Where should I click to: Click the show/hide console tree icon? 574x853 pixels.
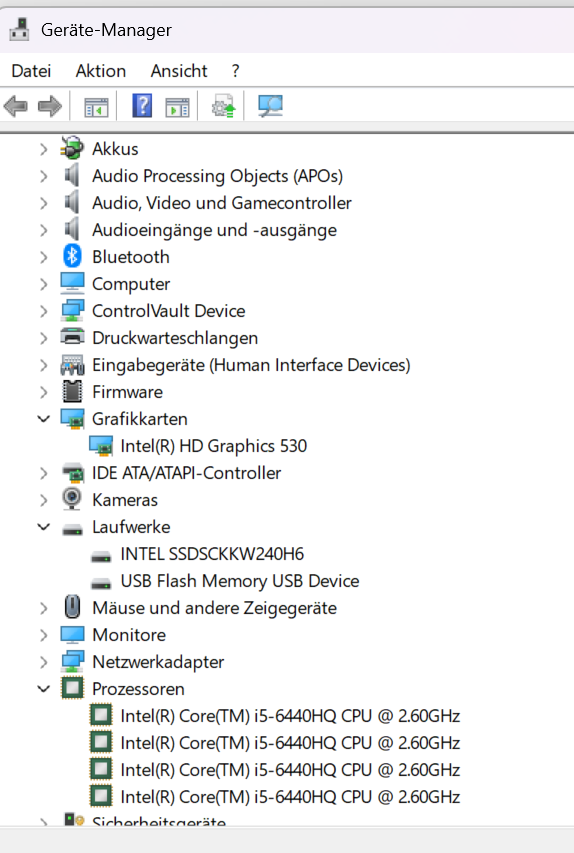(96, 107)
